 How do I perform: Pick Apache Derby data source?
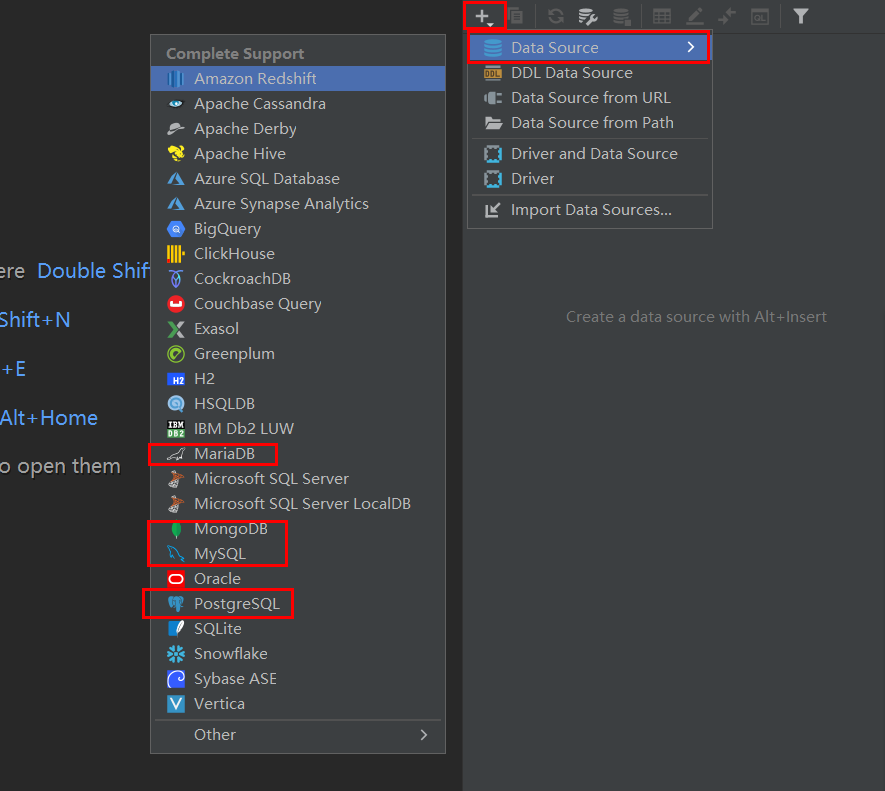[298, 129]
